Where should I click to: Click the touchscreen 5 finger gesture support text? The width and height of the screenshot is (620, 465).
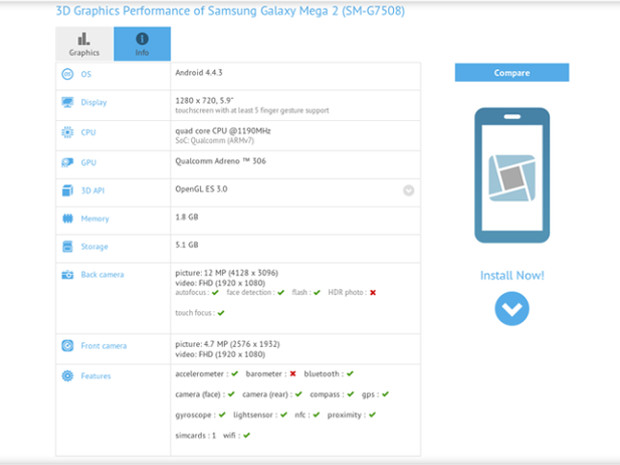pyautogui.click(x=252, y=111)
